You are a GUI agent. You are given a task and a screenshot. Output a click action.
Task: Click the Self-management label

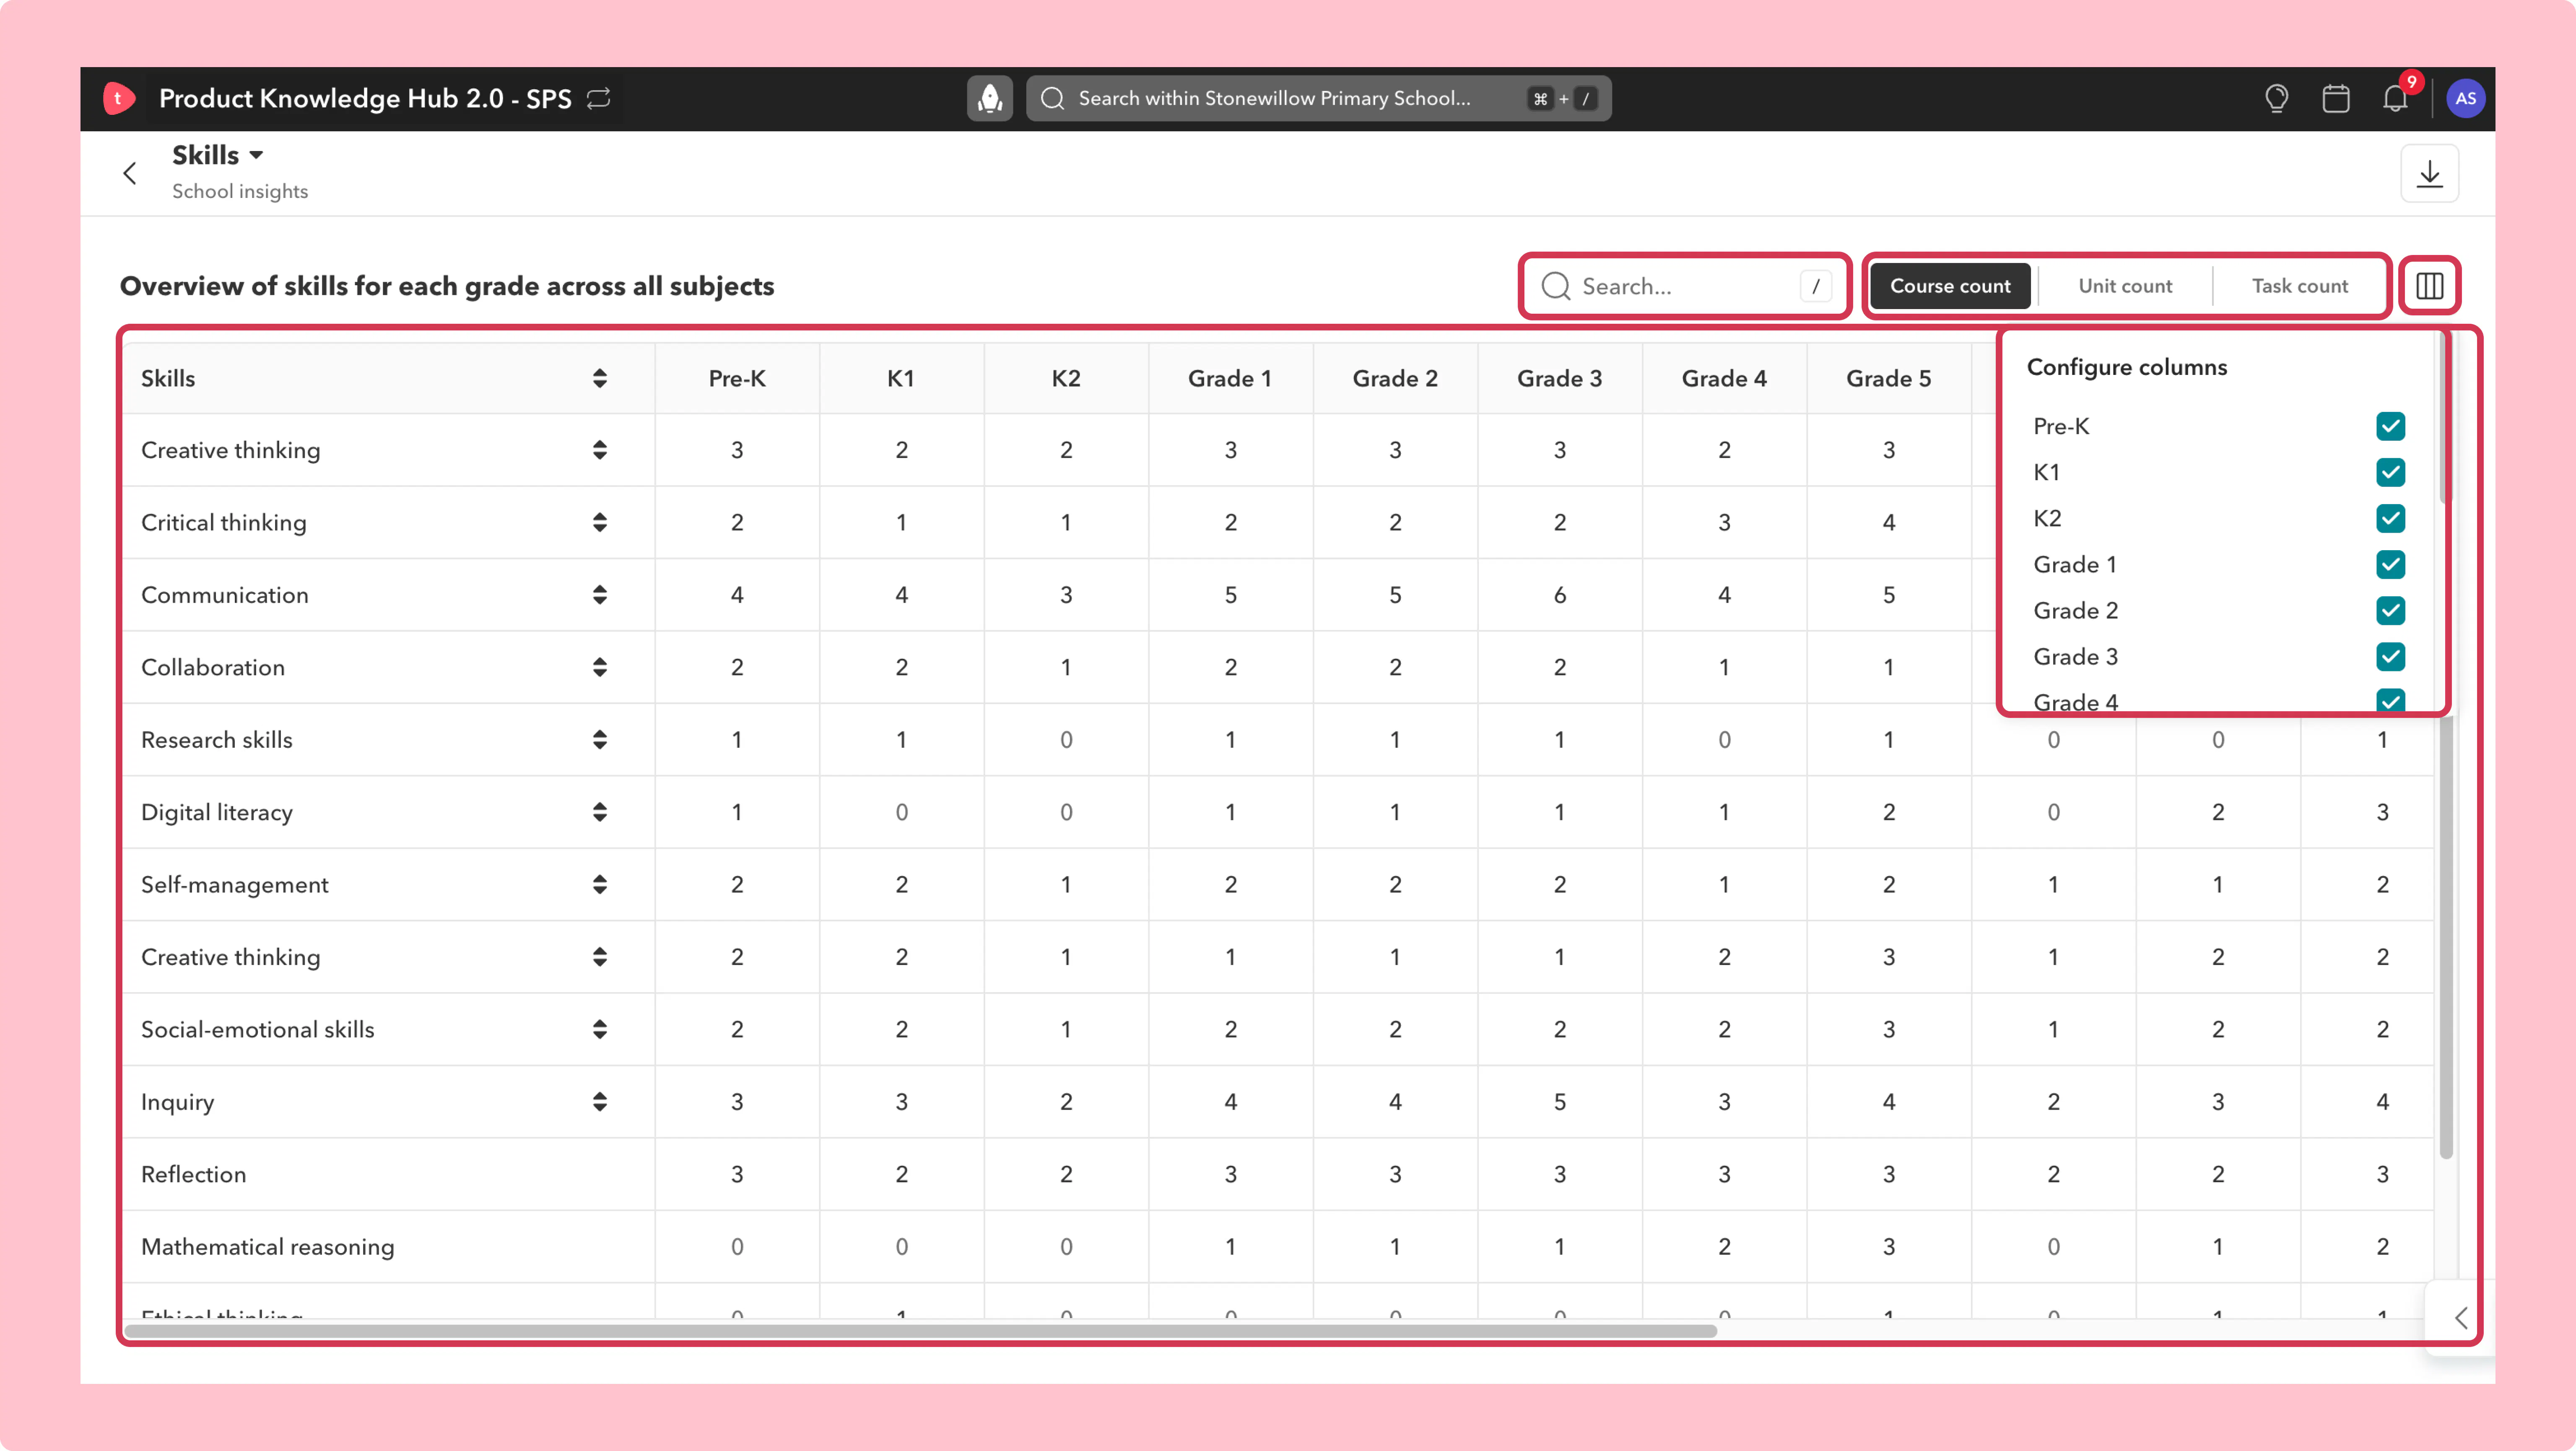(x=235, y=885)
